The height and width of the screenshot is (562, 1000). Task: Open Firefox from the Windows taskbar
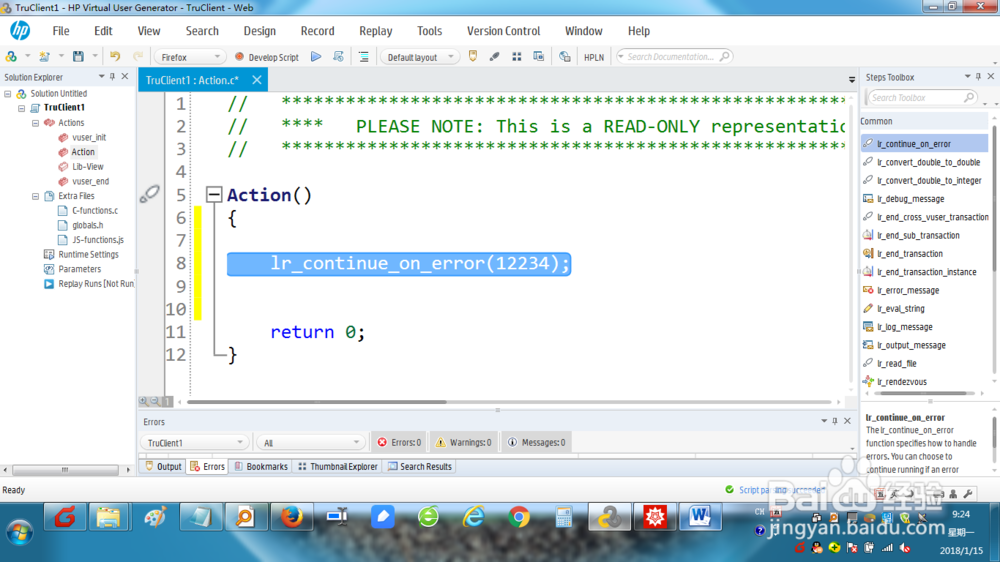[x=292, y=517]
